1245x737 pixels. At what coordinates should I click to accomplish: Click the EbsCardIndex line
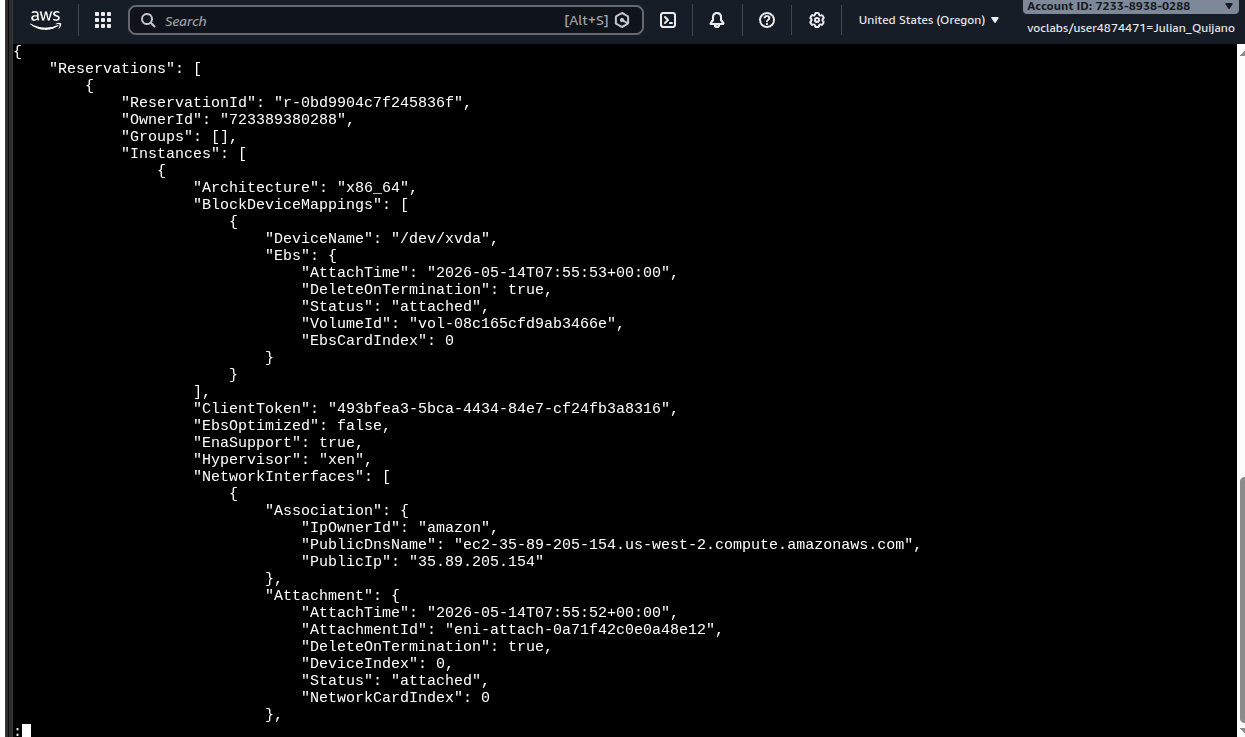click(377, 340)
